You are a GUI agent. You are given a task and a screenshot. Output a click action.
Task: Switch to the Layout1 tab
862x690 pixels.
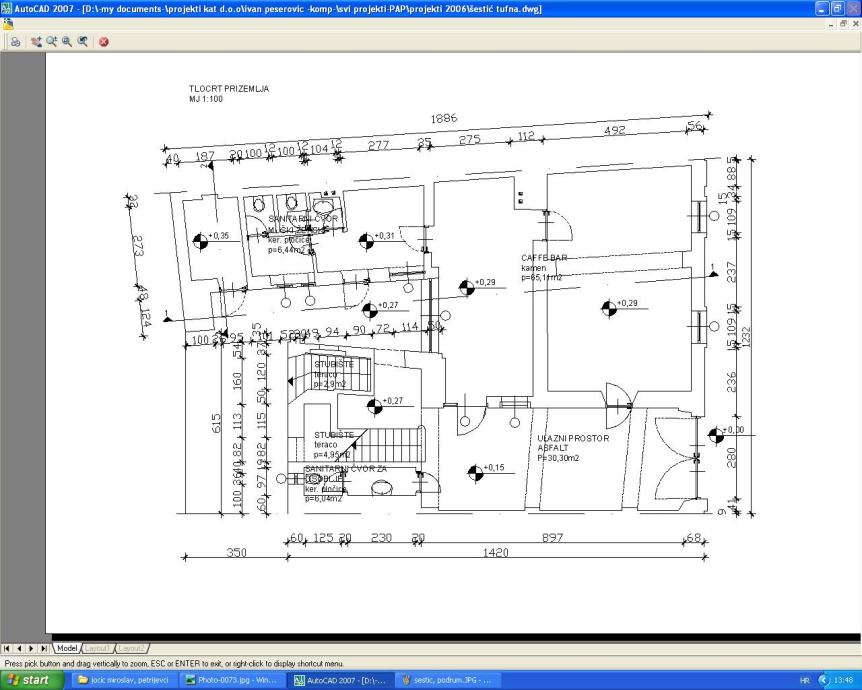(x=98, y=648)
